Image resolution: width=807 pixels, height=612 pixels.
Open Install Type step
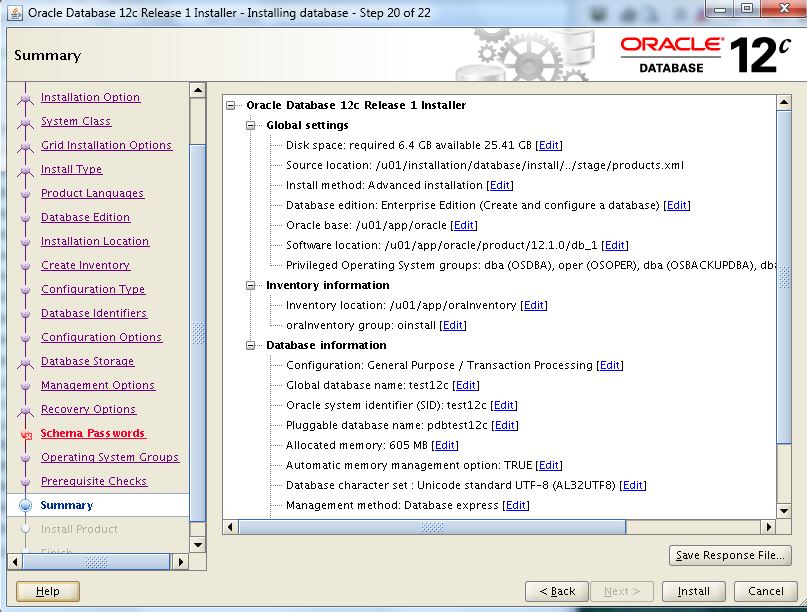[x=72, y=169]
